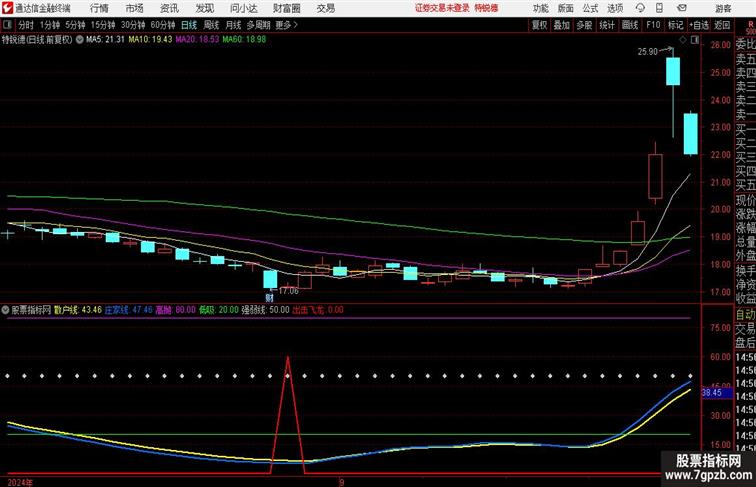Click the +自选 add to watchlist button
The image size is (756, 487).
(x=699, y=25)
